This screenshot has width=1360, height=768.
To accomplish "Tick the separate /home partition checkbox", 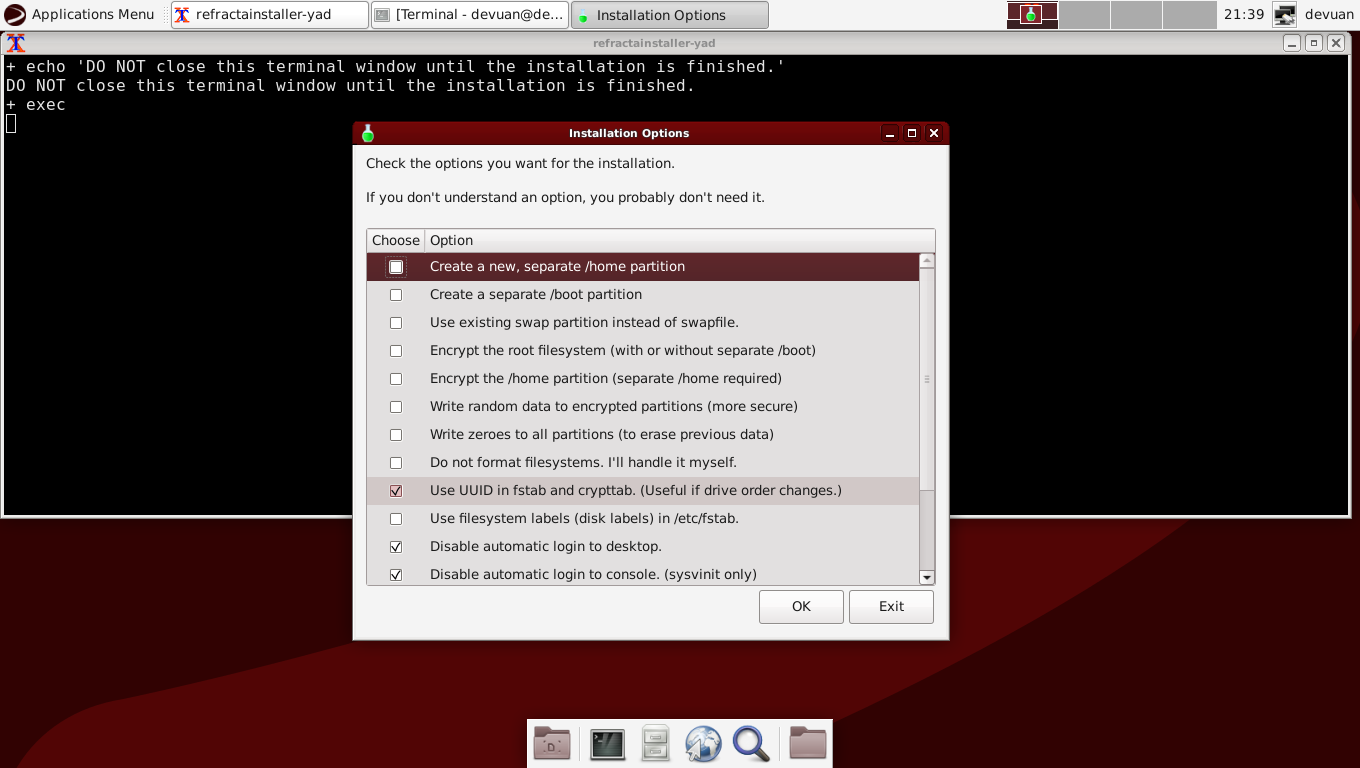I will coord(396,267).
